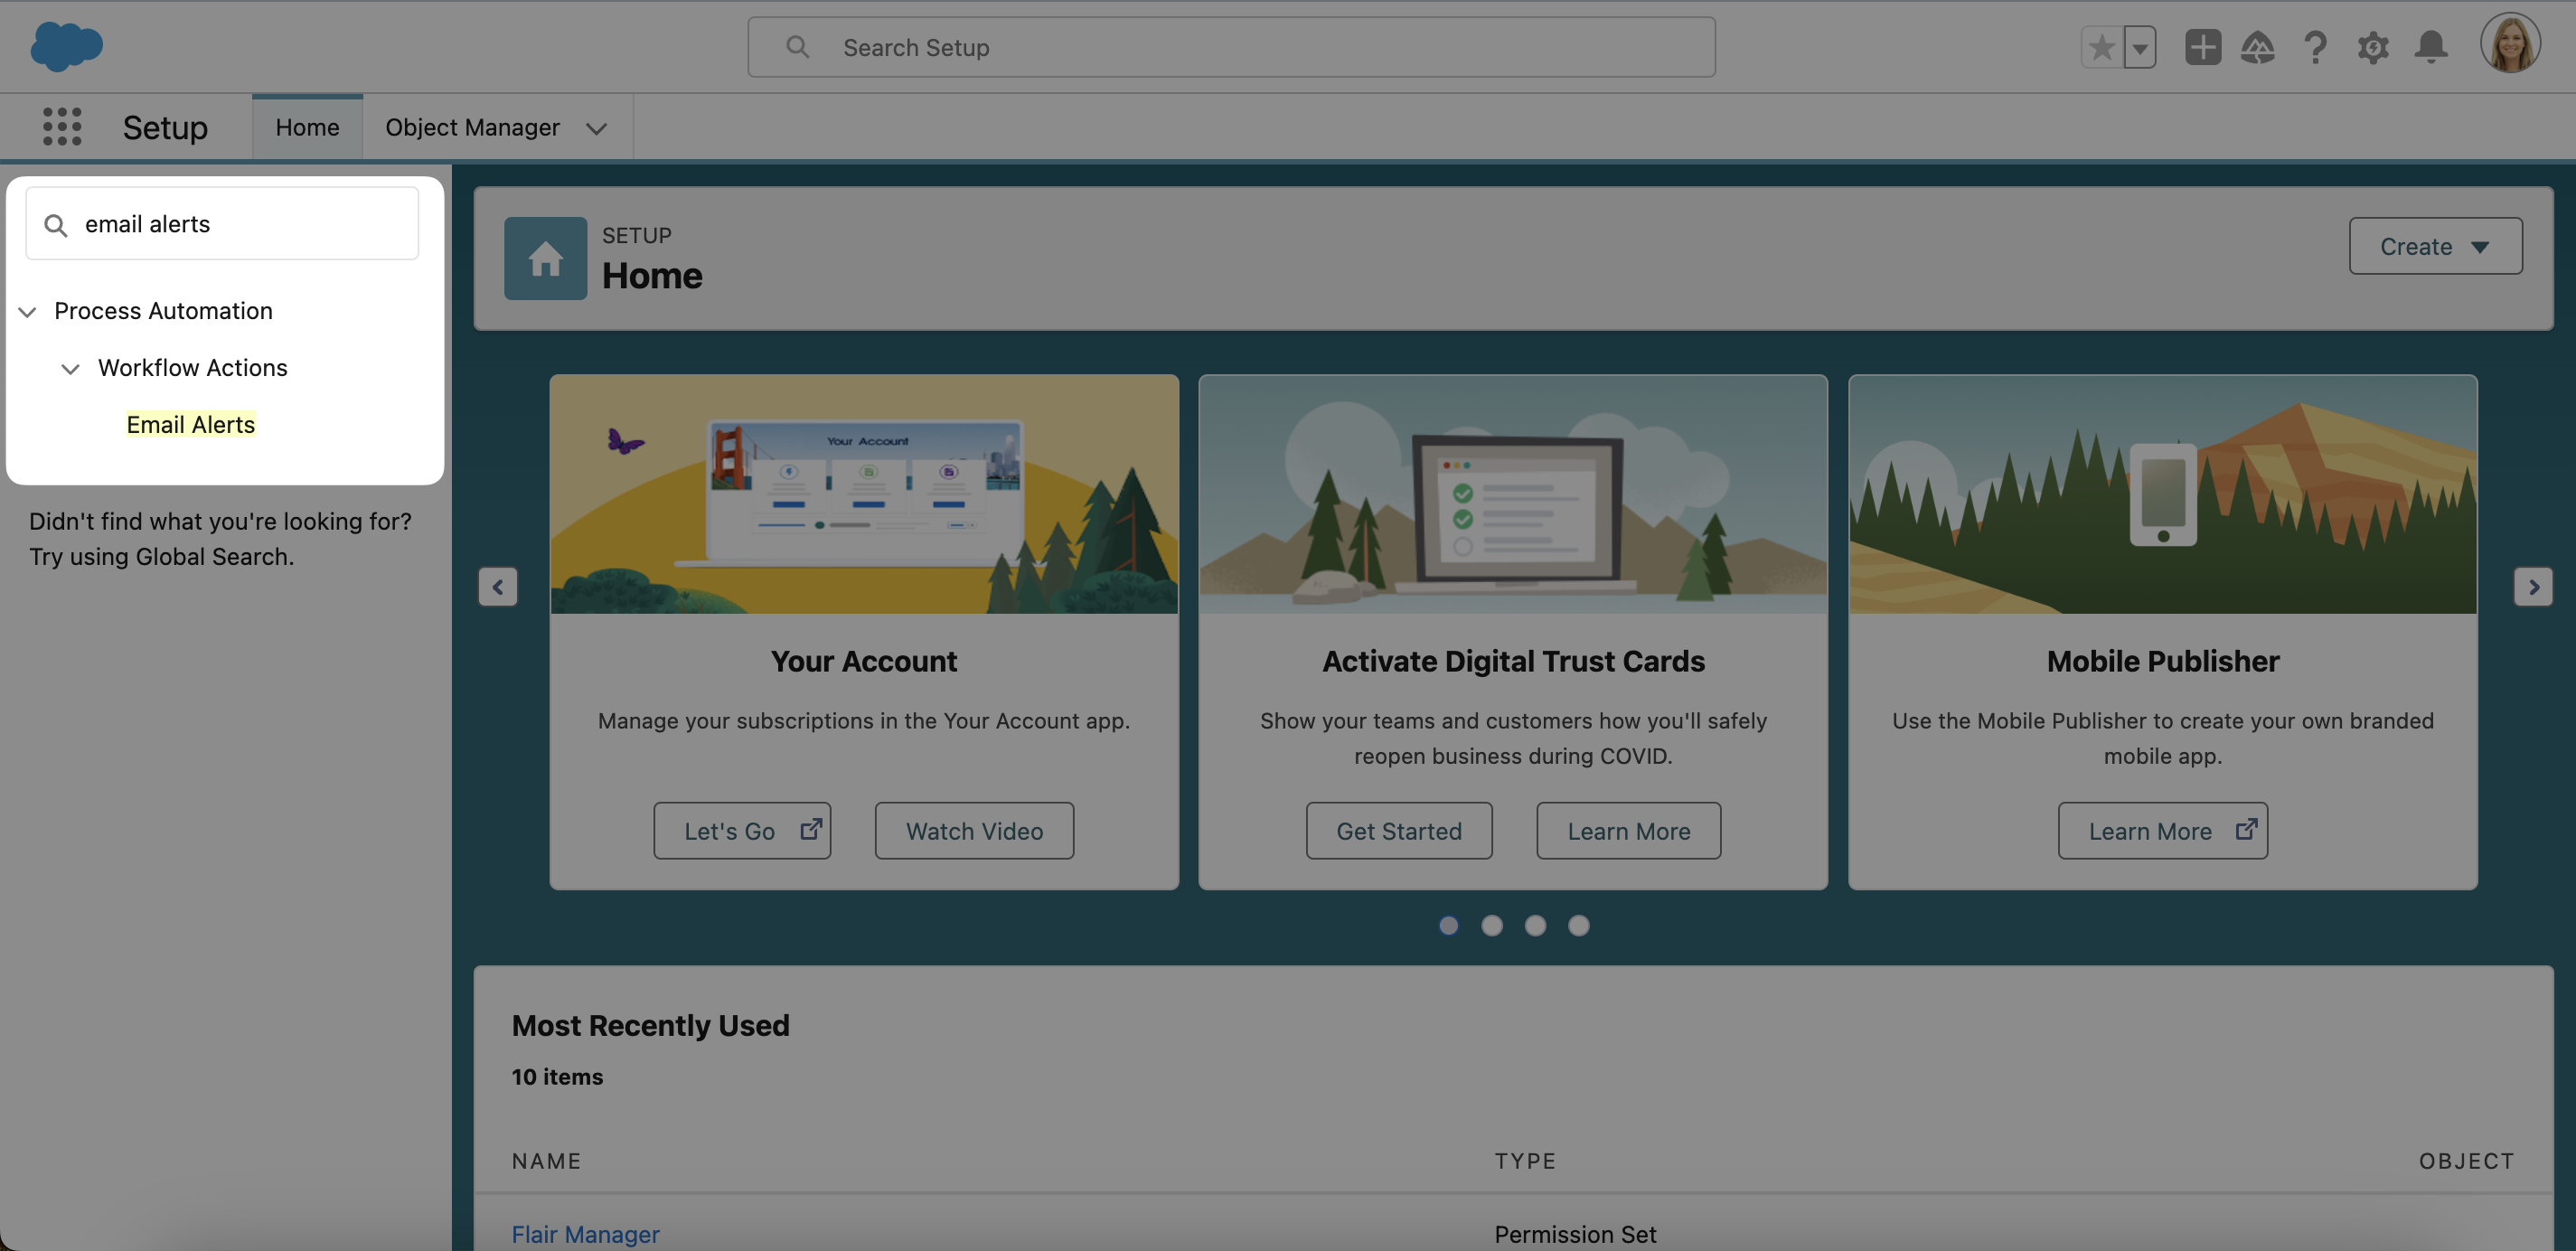Open the Trailhead guidance icon

[2258, 47]
